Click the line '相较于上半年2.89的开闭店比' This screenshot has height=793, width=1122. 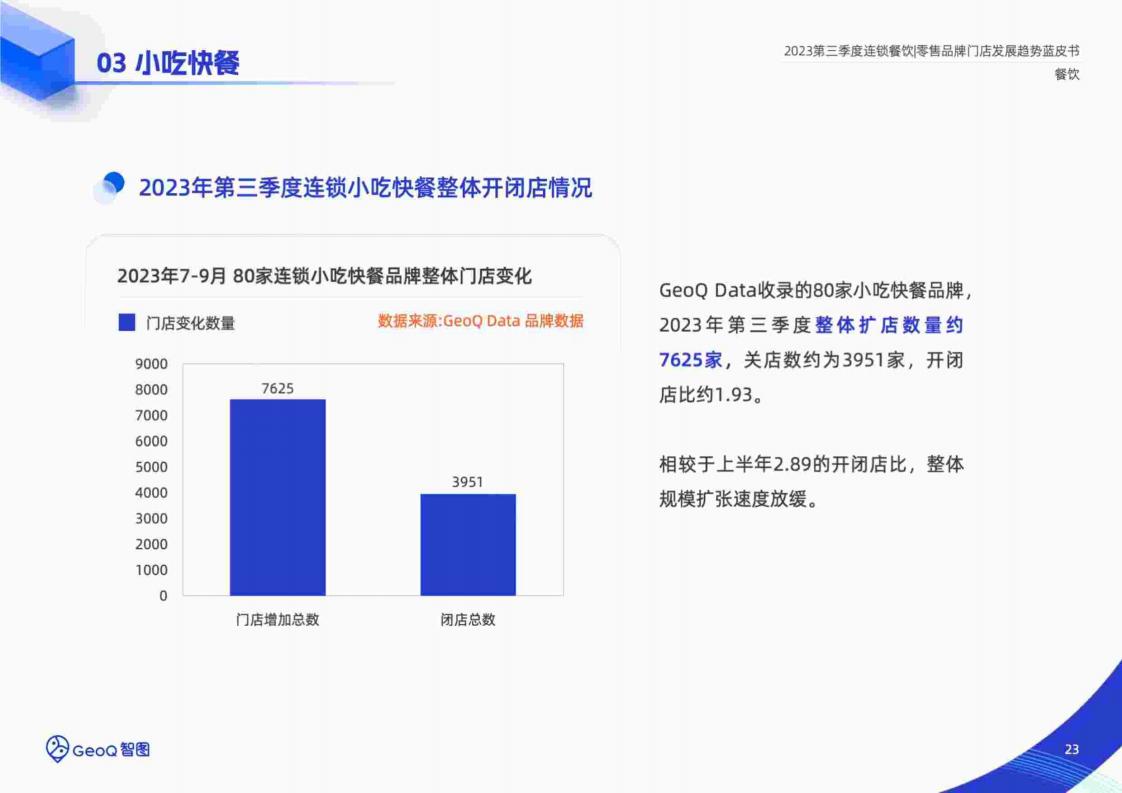[x=783, y=464]
